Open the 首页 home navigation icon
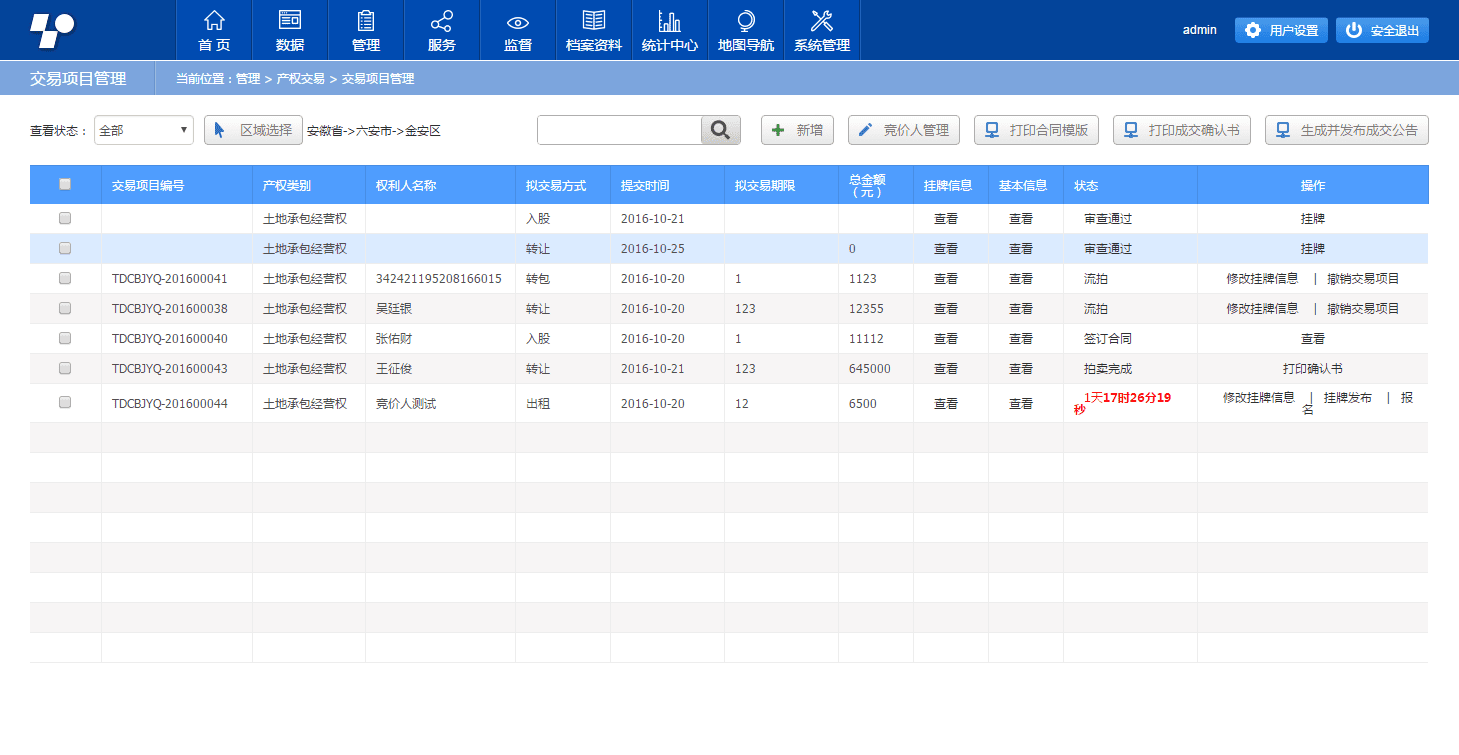 point(214,31)
